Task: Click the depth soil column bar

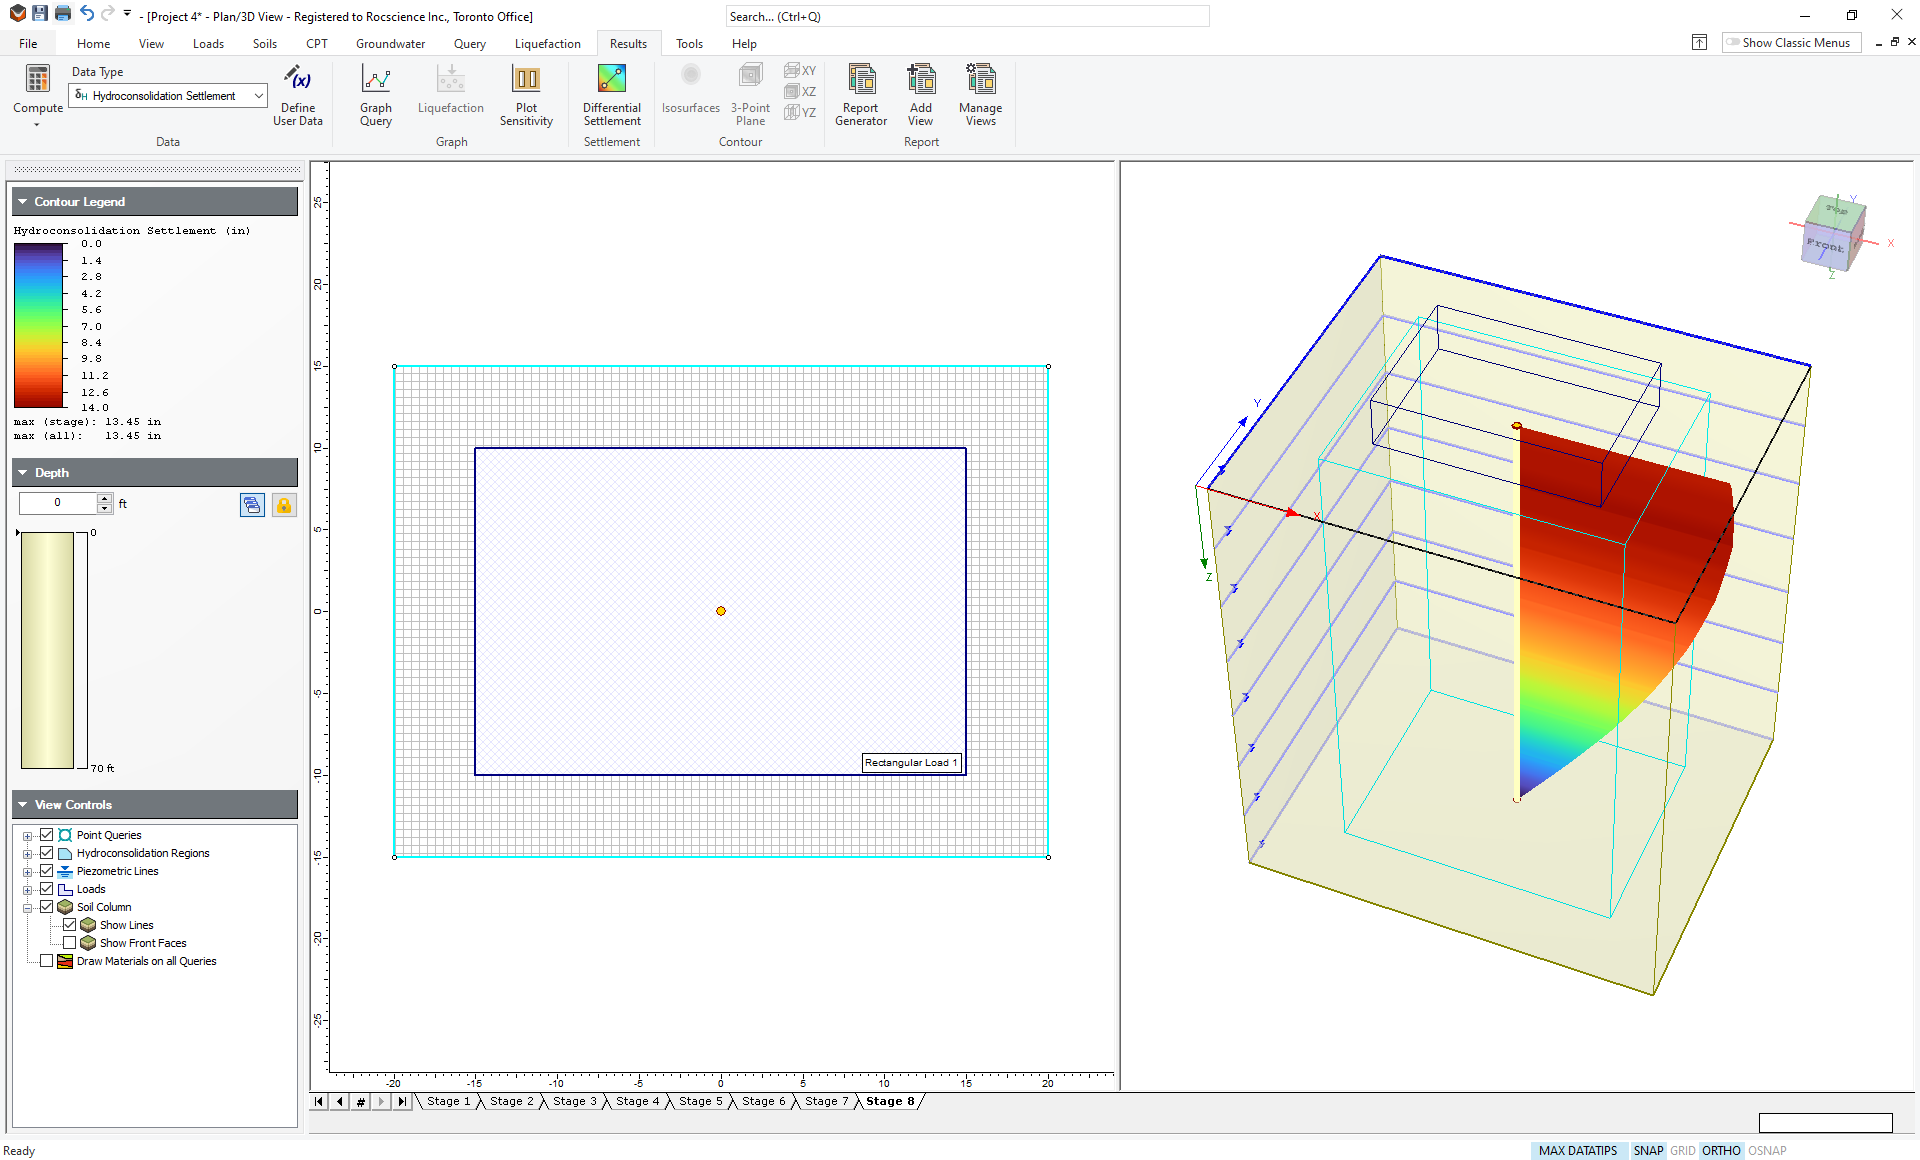Action: point(47,650)
